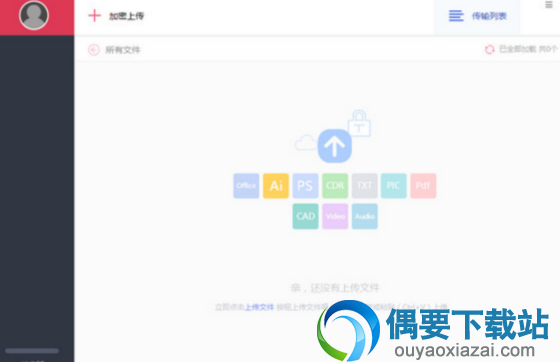Viewport: 560px width, 362px height.
Task: Click the PS file type tile
Action: (305, 186)
